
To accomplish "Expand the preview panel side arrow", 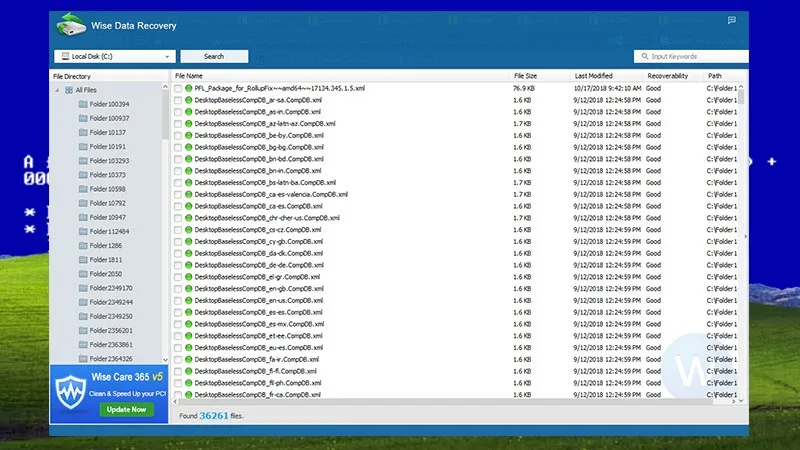I will [x=746, y=236].
